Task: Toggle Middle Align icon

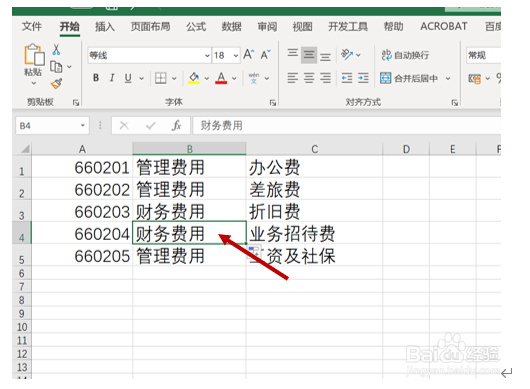Action: click(x=309, y=55)
